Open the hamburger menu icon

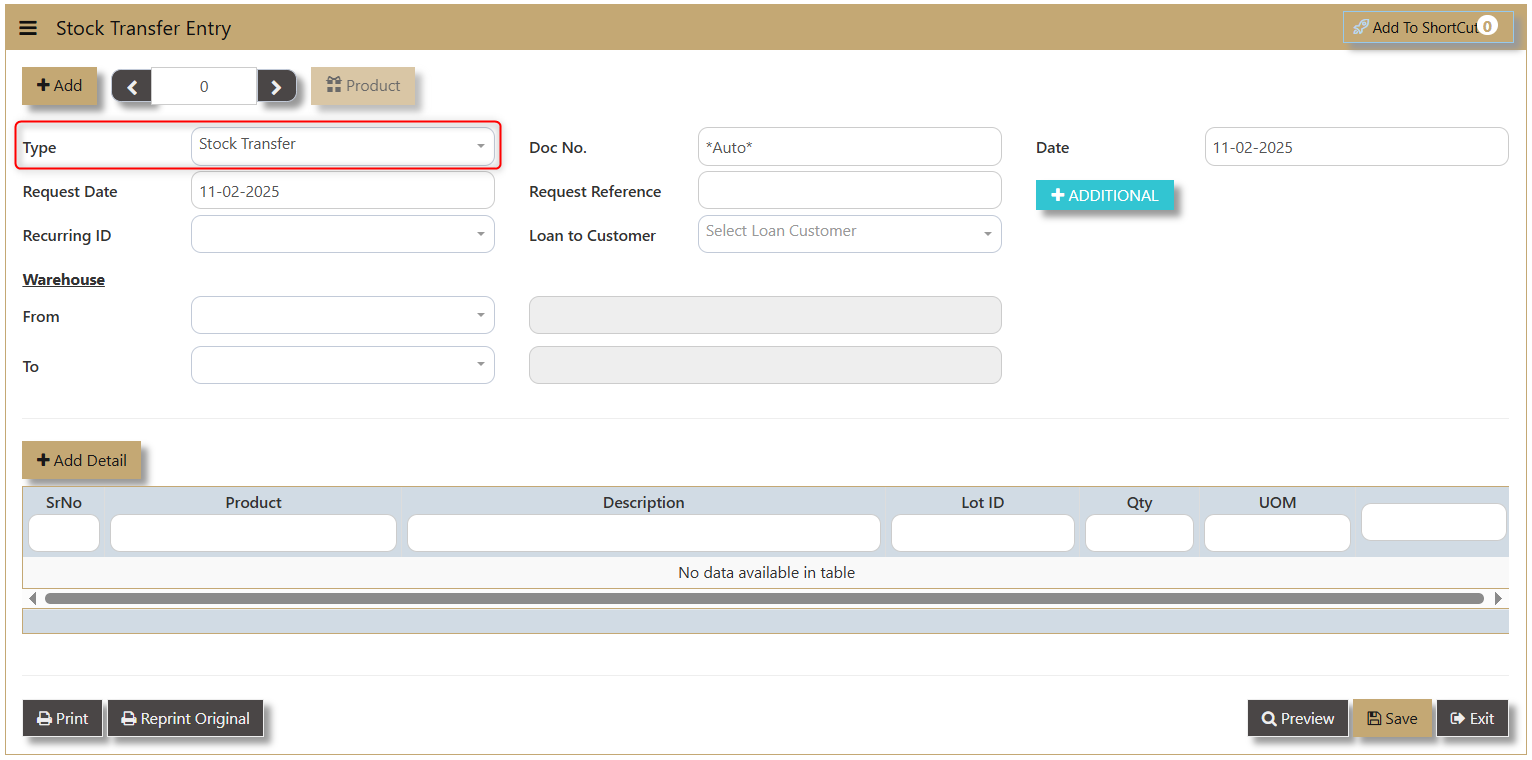click(x=28, y=28)
